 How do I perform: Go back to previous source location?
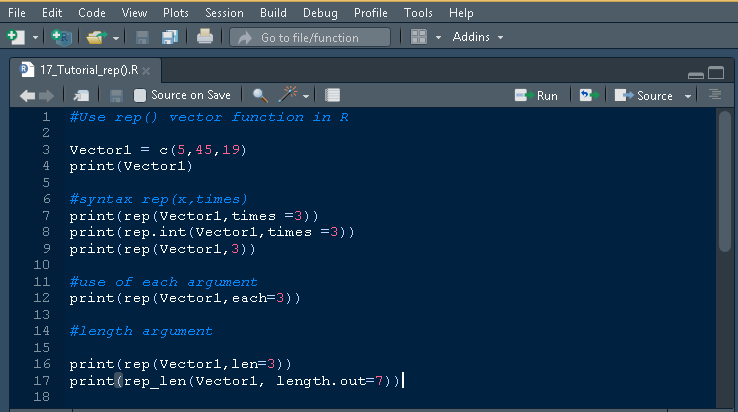coord(28,96)
